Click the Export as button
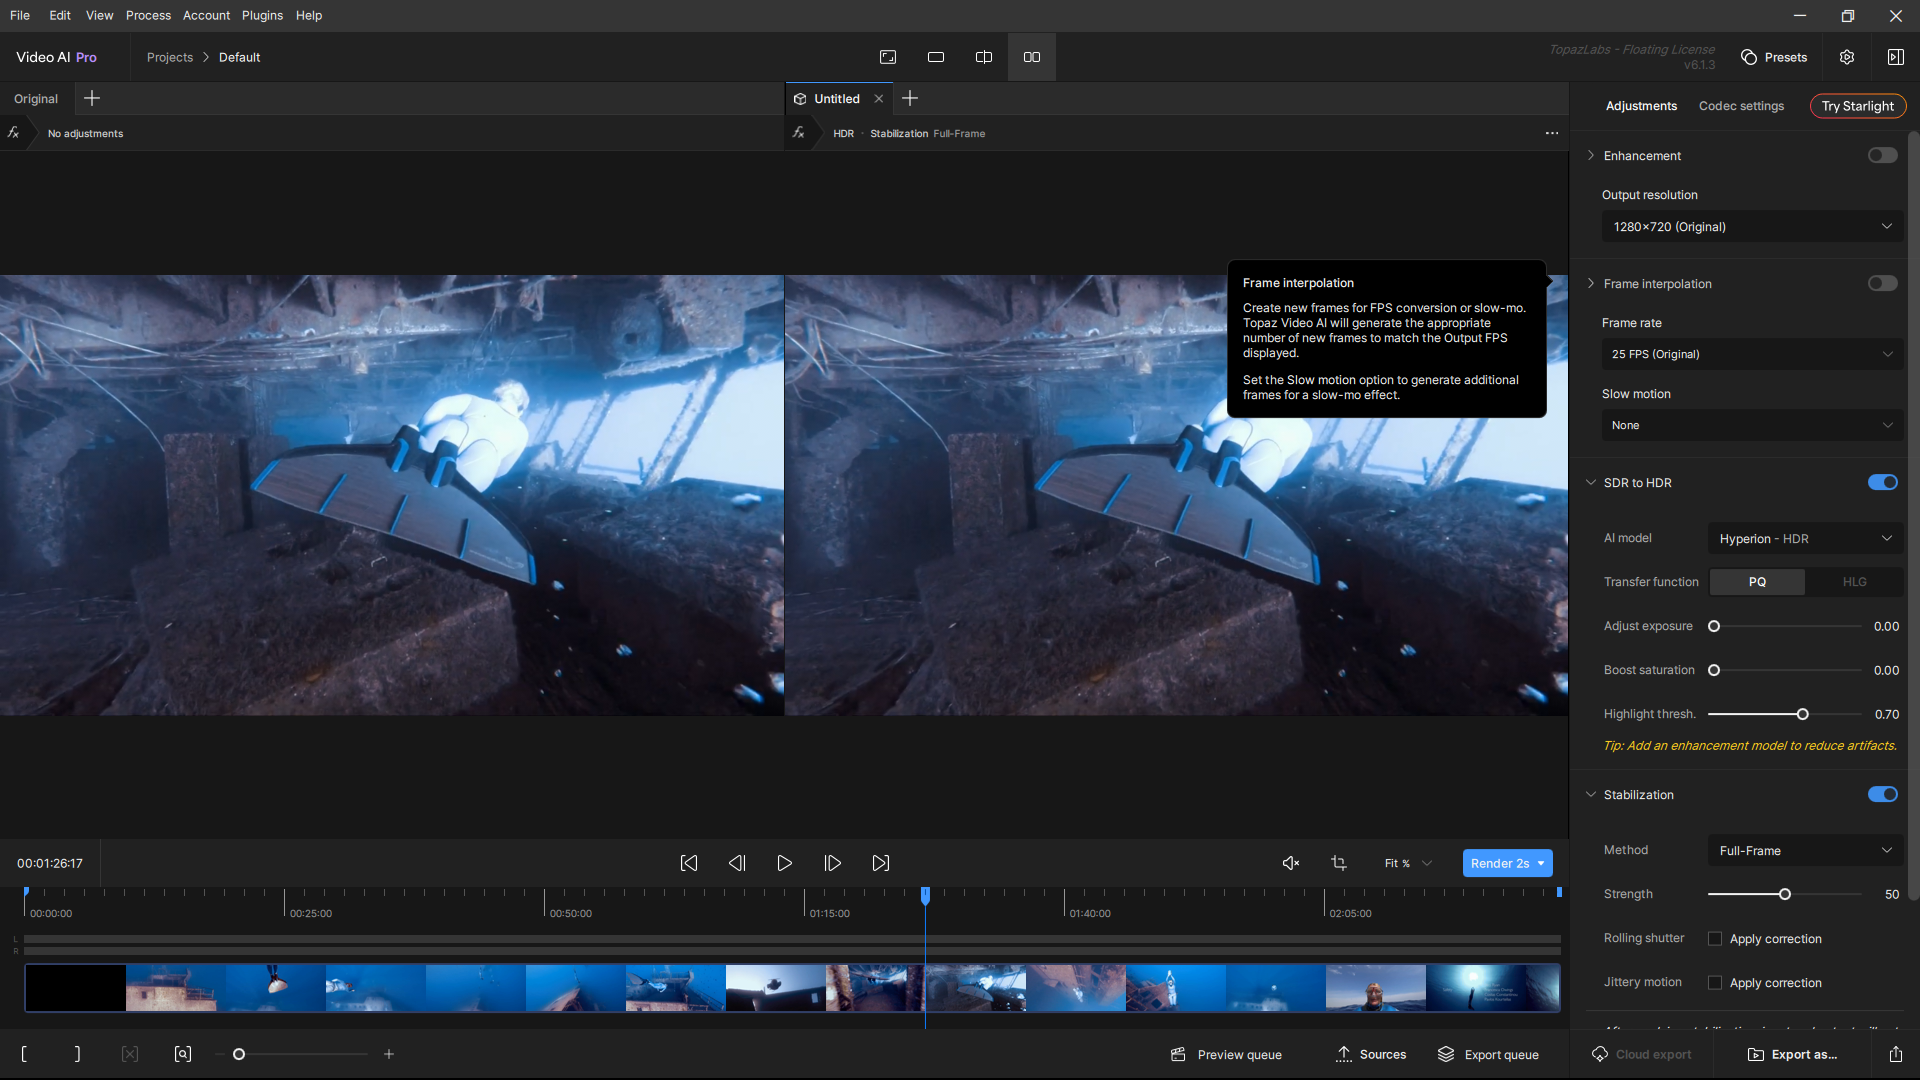This screenshot has width=1920, height=1080. (1793, 1054)
